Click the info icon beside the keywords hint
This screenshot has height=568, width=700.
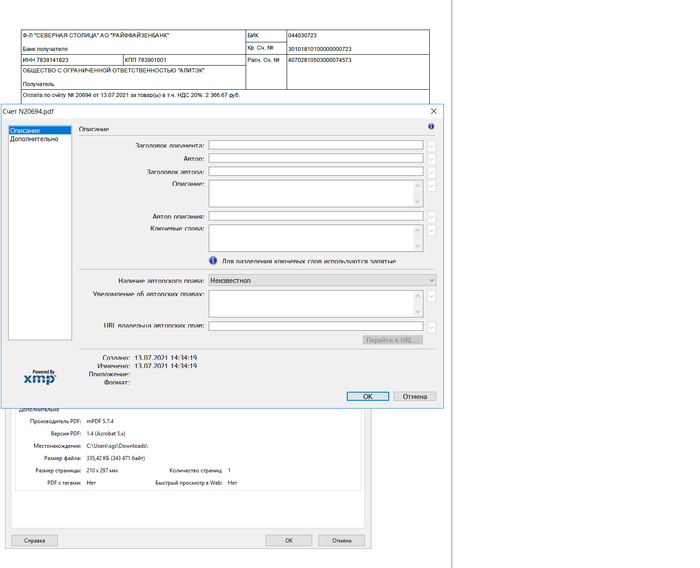(213, 261)
